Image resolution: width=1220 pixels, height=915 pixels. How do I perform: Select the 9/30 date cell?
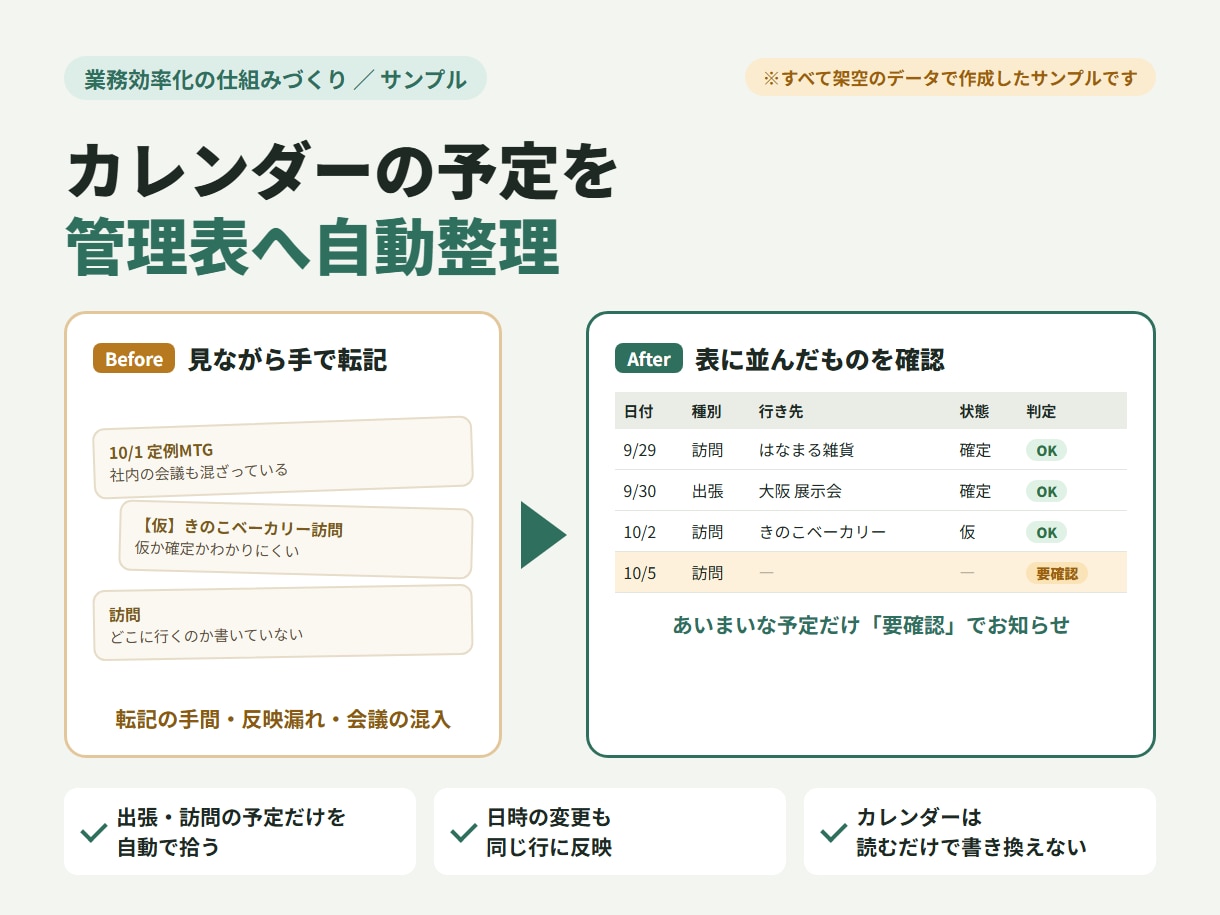coord(640,491)
